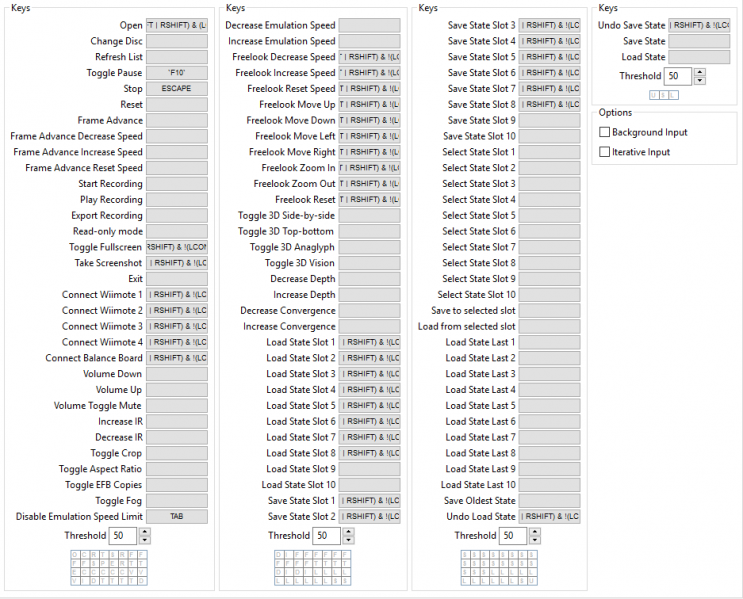Image resolution: width=743 pixels, height=599 pixels.
Task: Click the Threshold field below Disable Emulation Speed Limit
Action: pyautogui.click(x=123, y=536)
